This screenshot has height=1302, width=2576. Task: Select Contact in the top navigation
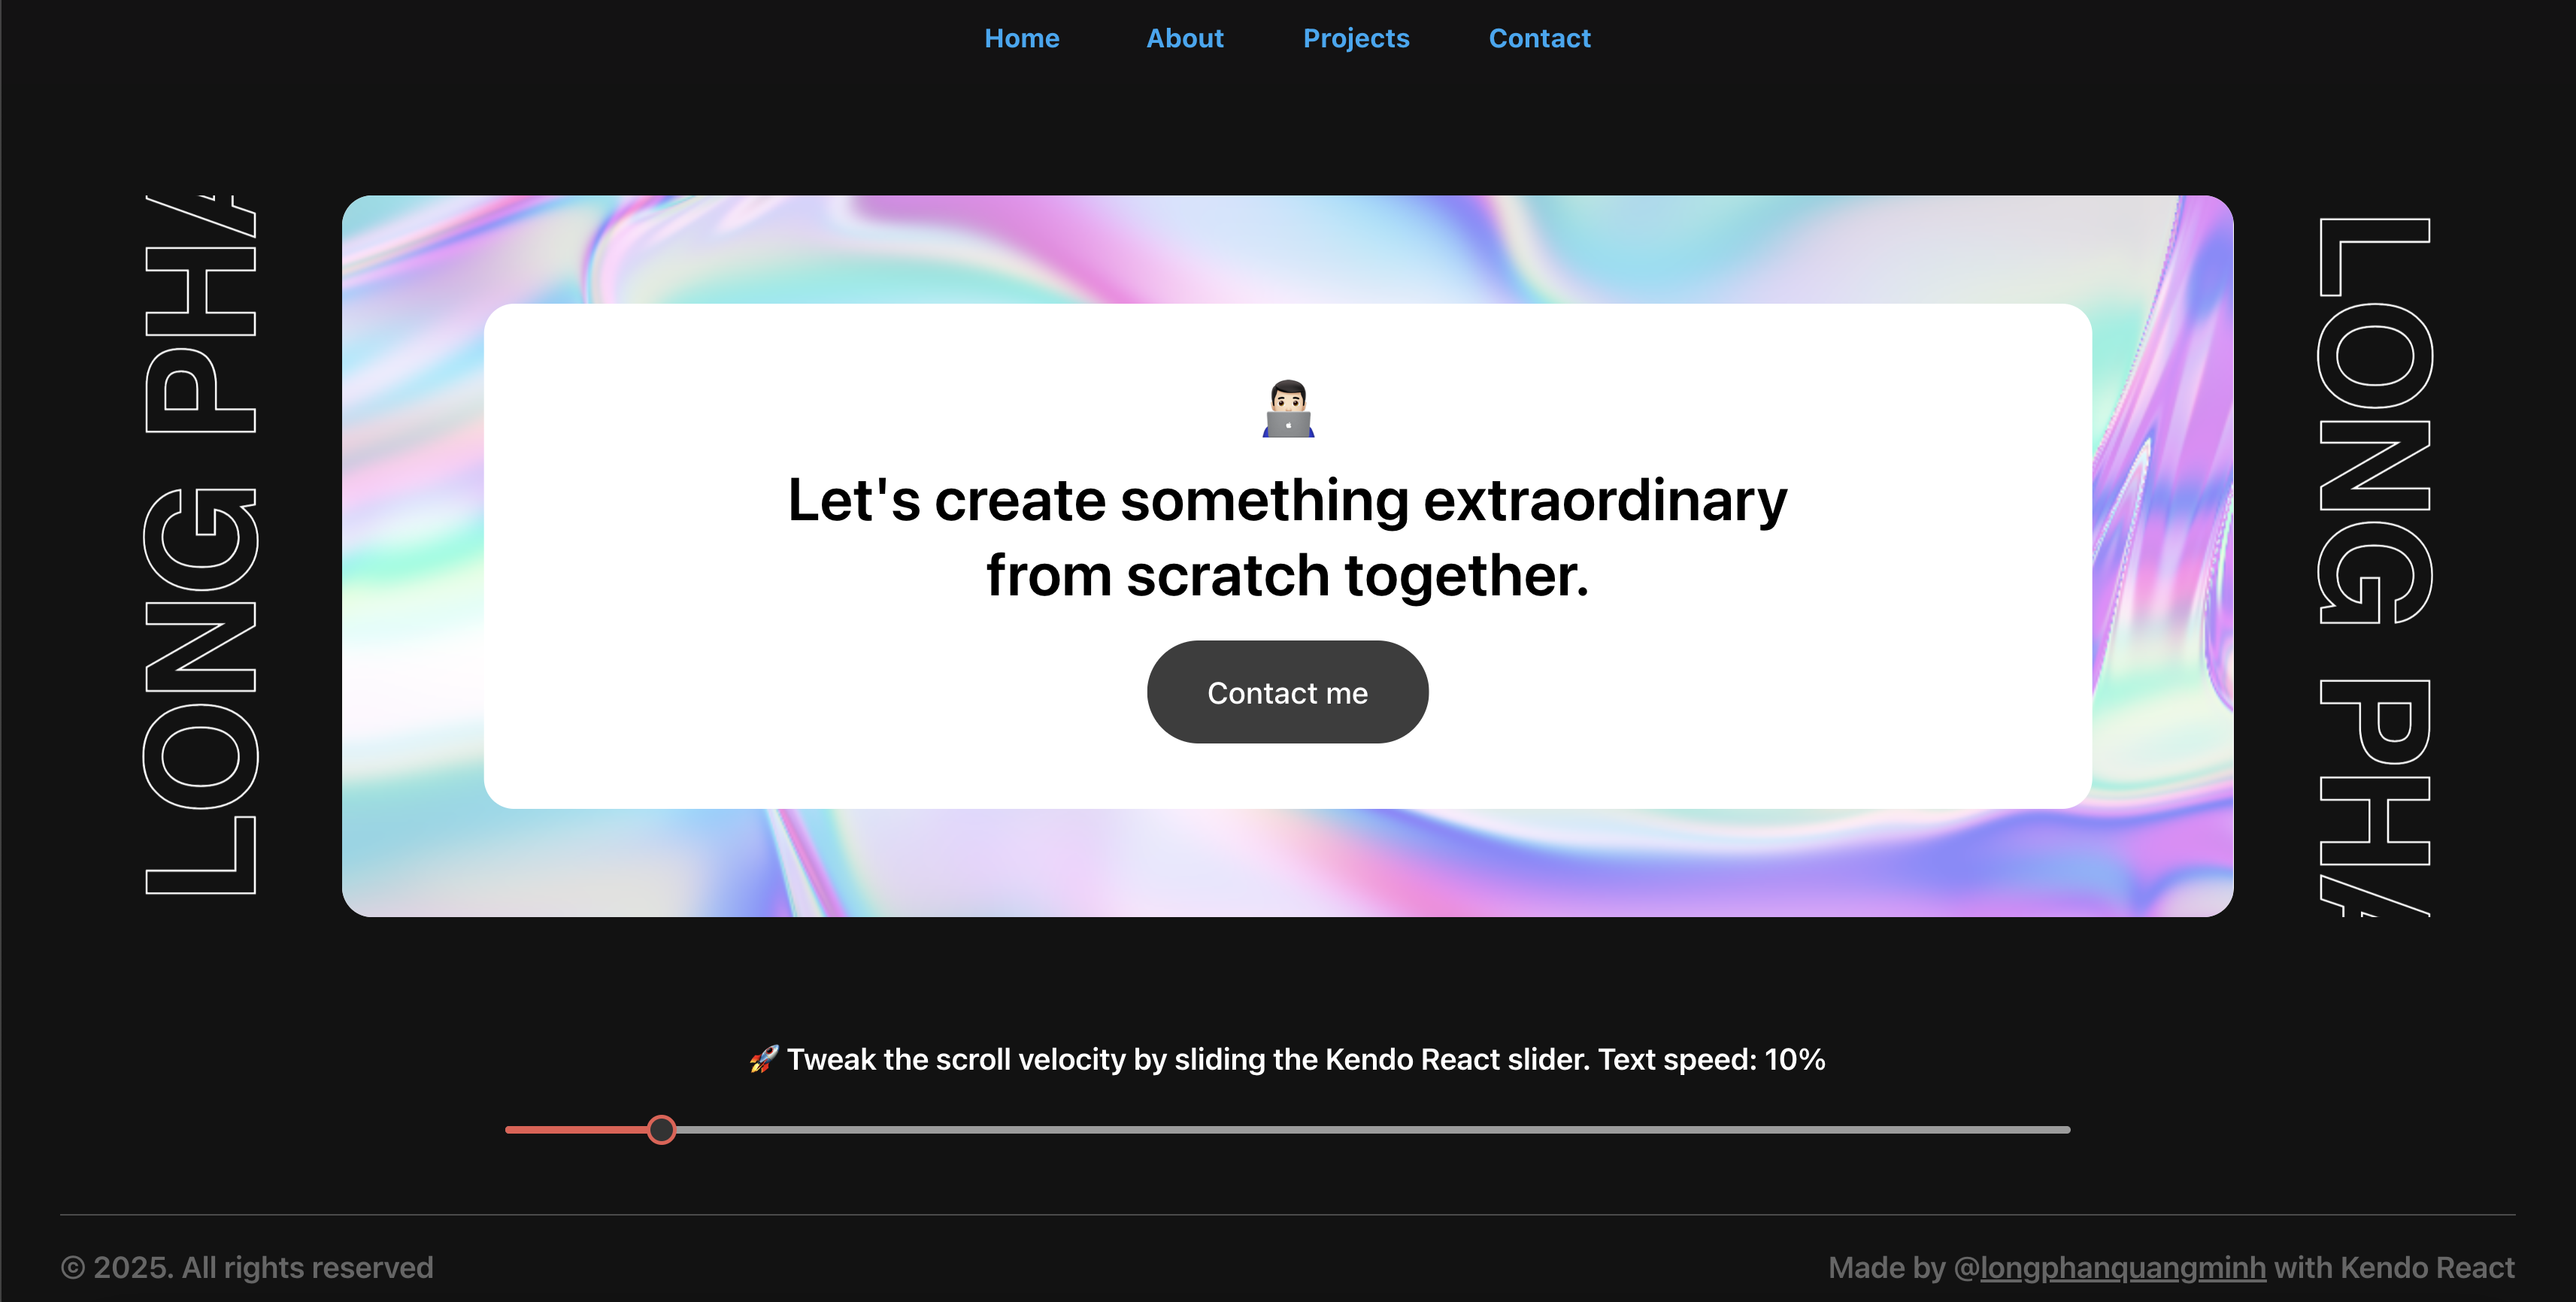[1539, 38]
